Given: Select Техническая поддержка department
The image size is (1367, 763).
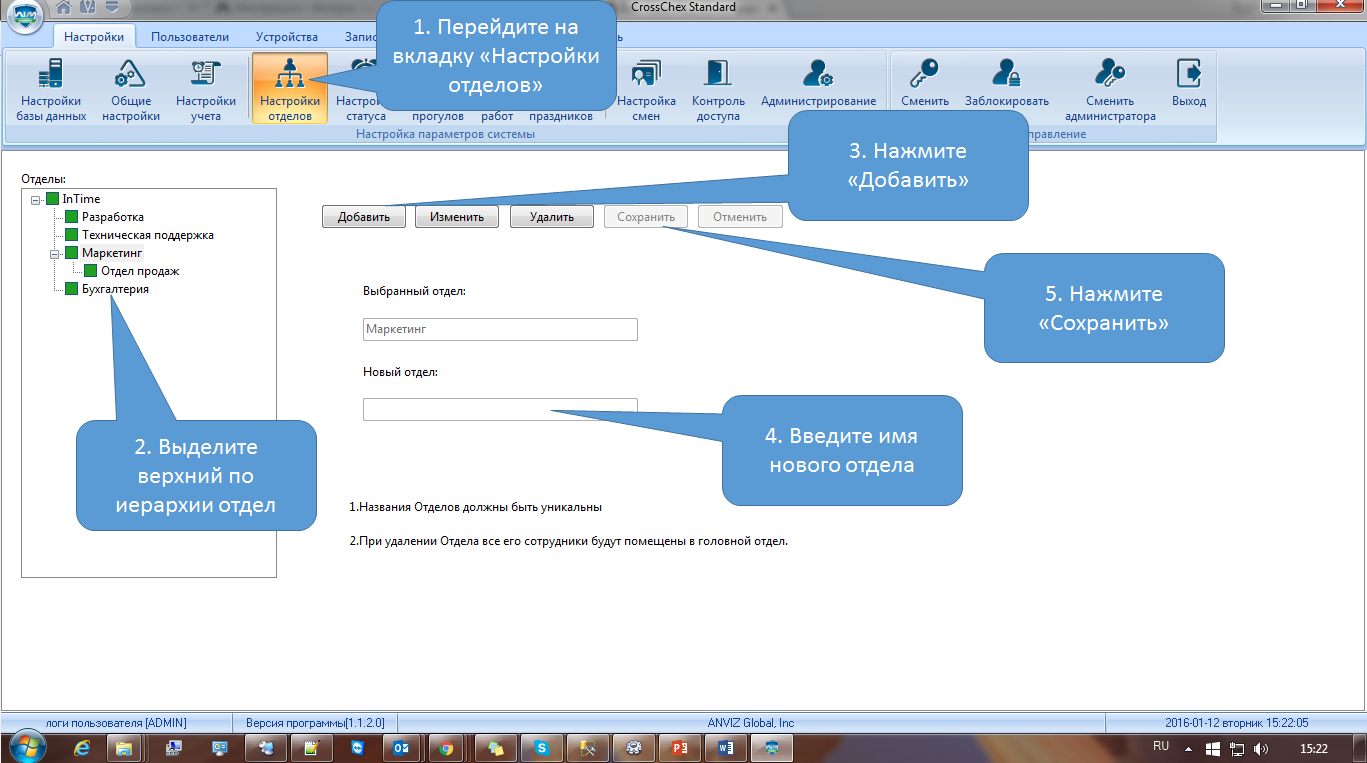Looking at the screenshot, I should (x=147, y=235).
